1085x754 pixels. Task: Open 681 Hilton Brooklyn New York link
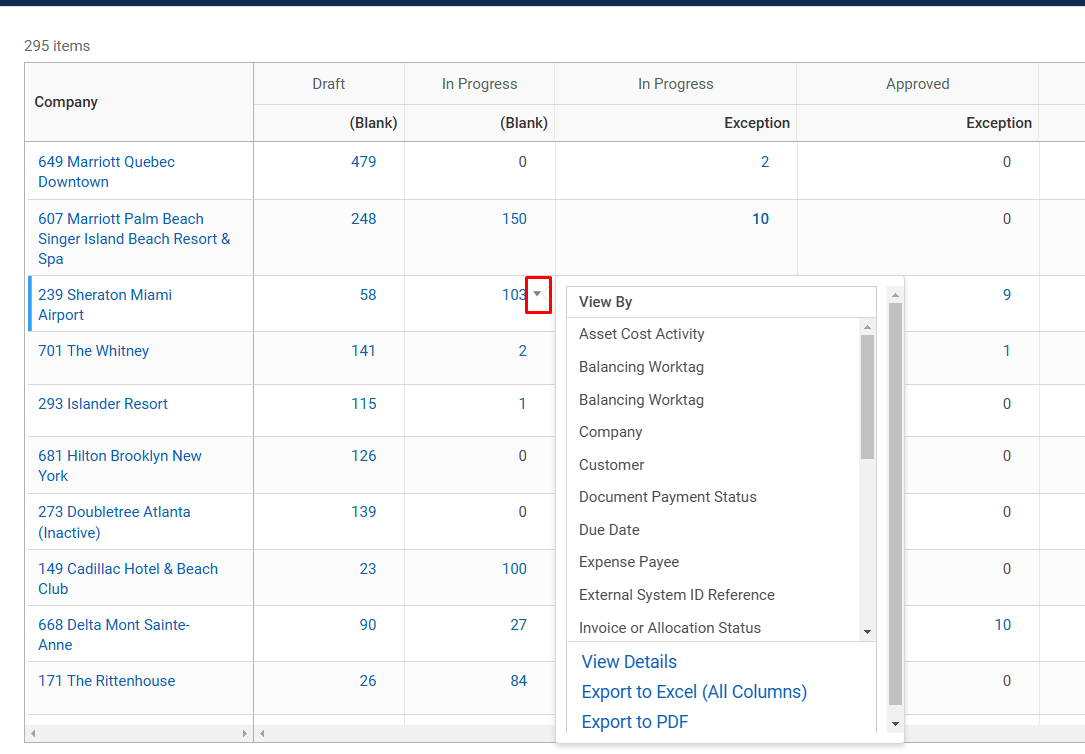120,466
